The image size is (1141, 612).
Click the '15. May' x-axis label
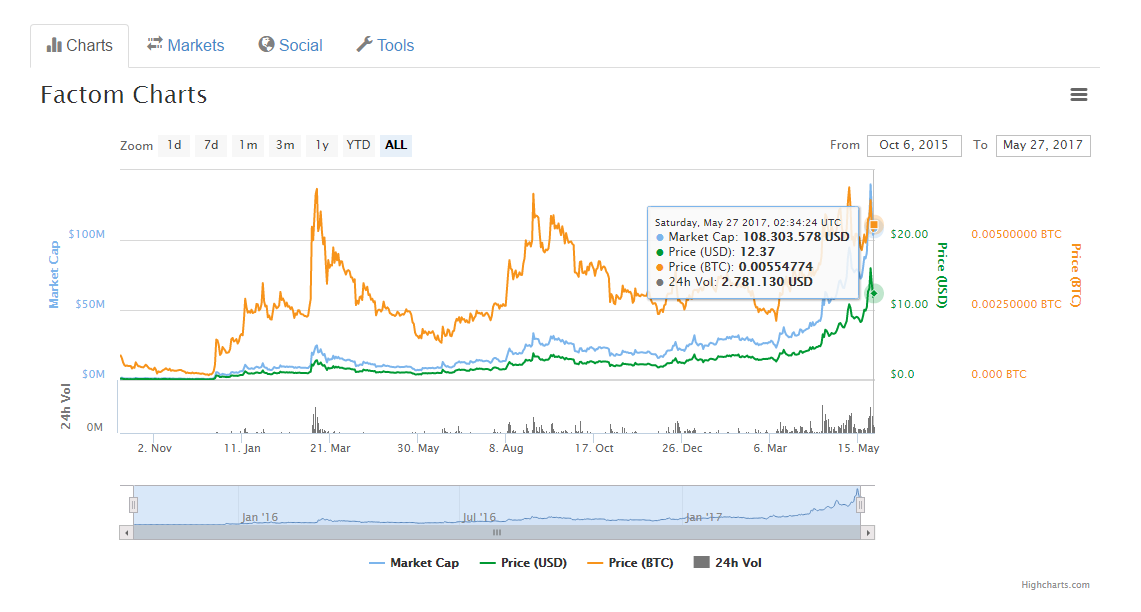click(859, 448)
